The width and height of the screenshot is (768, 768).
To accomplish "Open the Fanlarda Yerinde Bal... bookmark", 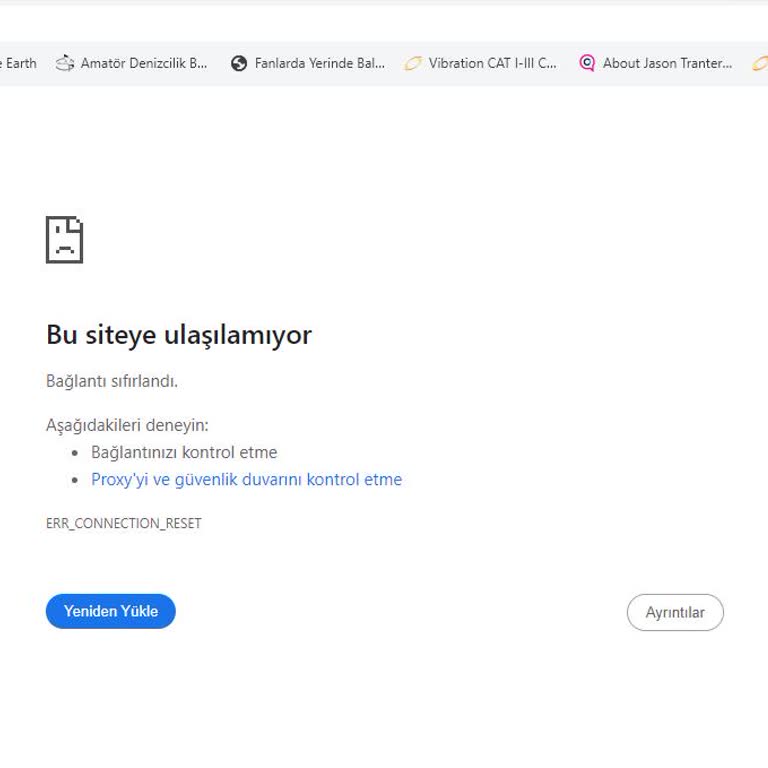I will pos(308,63).
